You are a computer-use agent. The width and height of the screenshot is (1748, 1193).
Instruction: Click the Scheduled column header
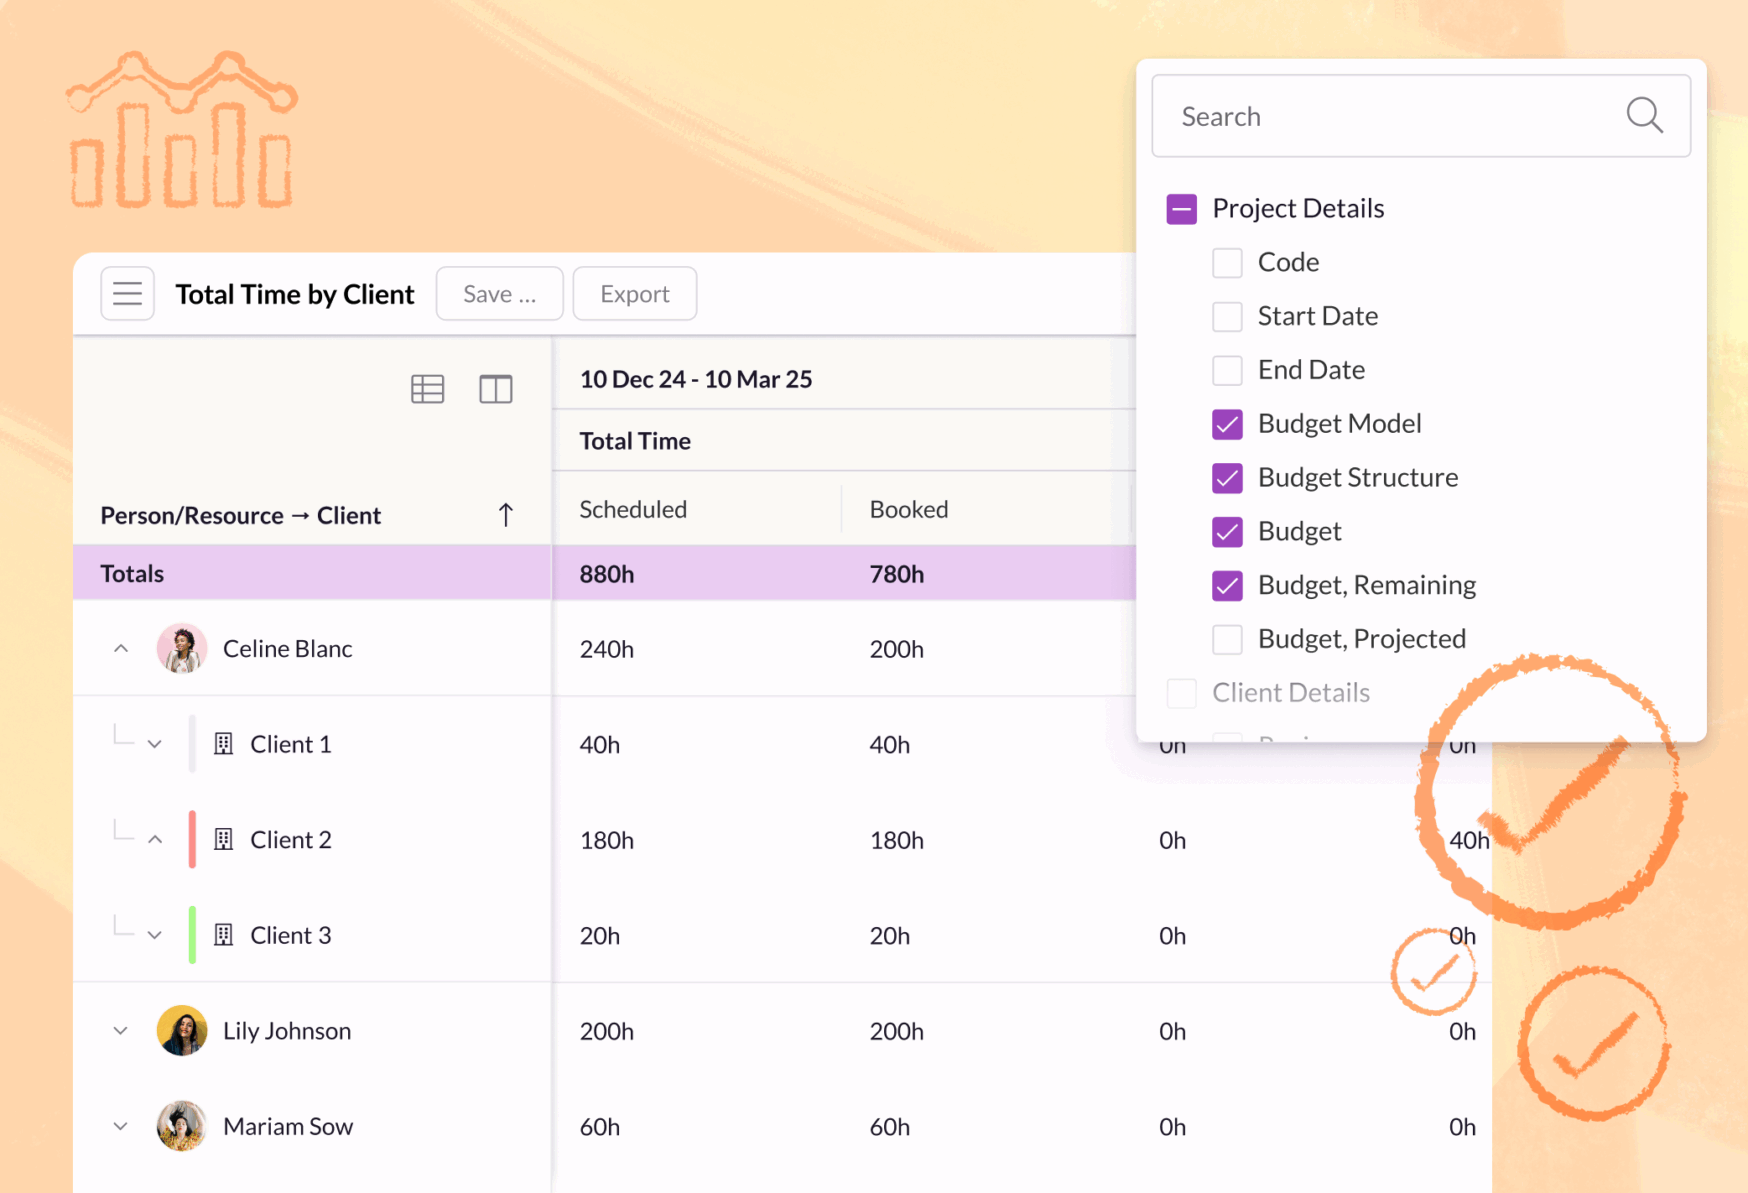coord(633,510)
